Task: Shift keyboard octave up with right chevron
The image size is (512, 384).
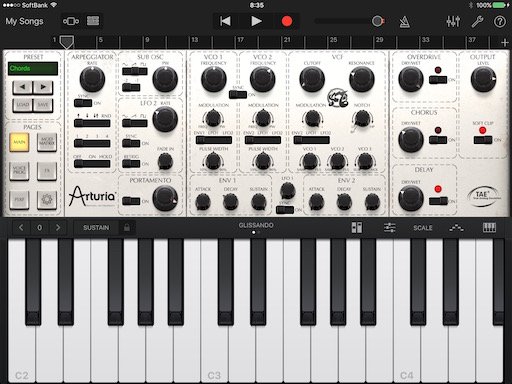Action: click(58, 228)
